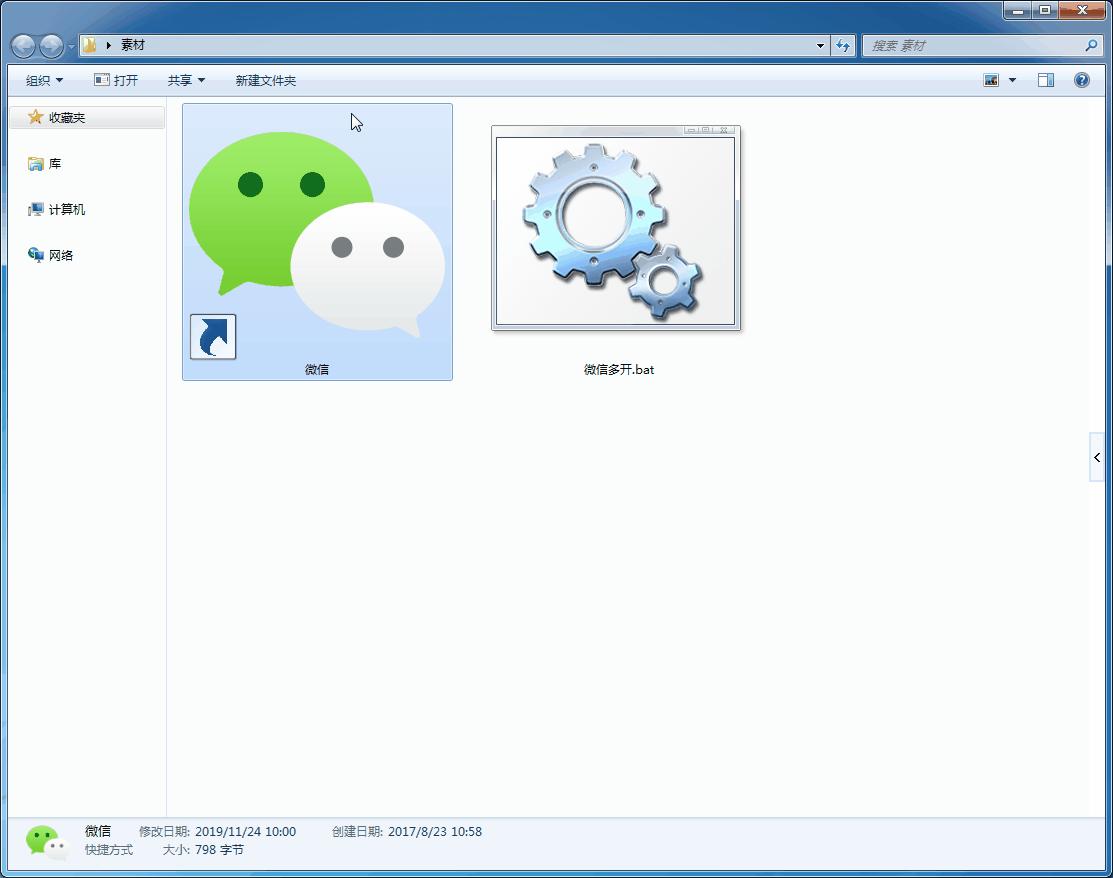Open 收藏夹 in the navigation pane
1113x878 pixels.
pyautogui.click(x=66, y=117)
